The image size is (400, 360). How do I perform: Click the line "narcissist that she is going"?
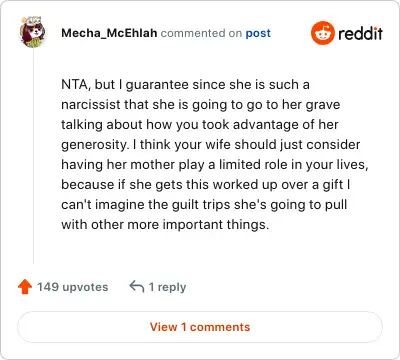point(201,105)
